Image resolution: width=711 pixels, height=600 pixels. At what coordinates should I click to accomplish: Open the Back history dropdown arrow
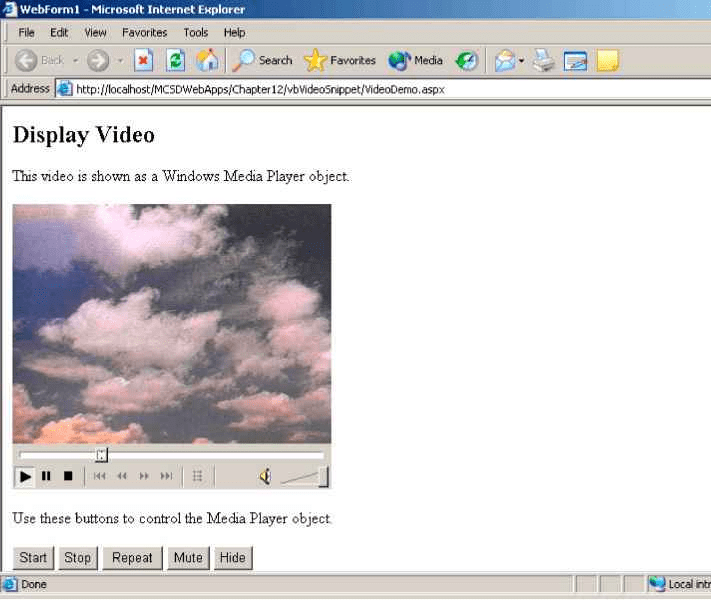point(76,60)
